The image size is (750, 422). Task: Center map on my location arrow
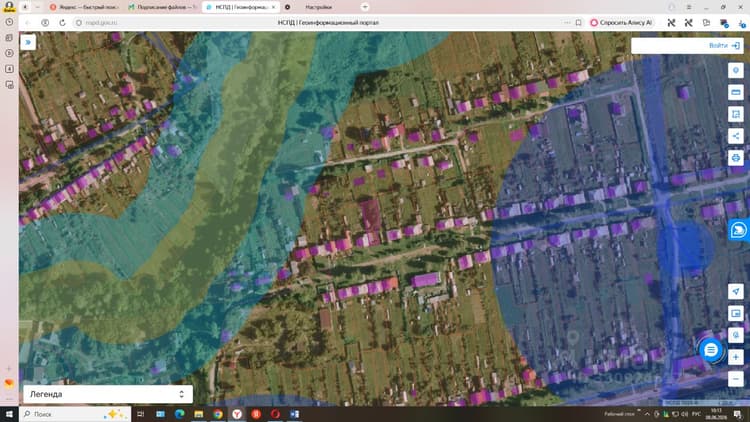[736, 291]
